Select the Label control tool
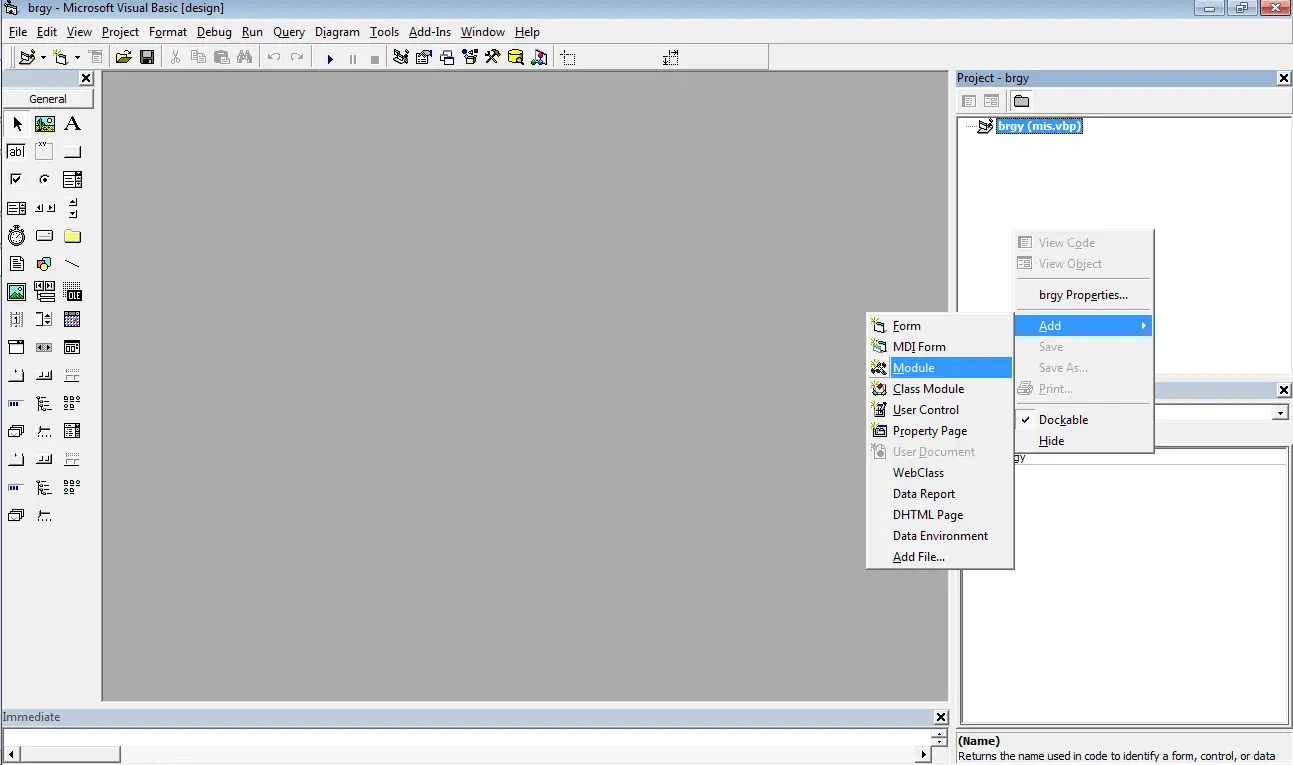Viewport: 1293px width, 765px height. (x=72, y=124)
